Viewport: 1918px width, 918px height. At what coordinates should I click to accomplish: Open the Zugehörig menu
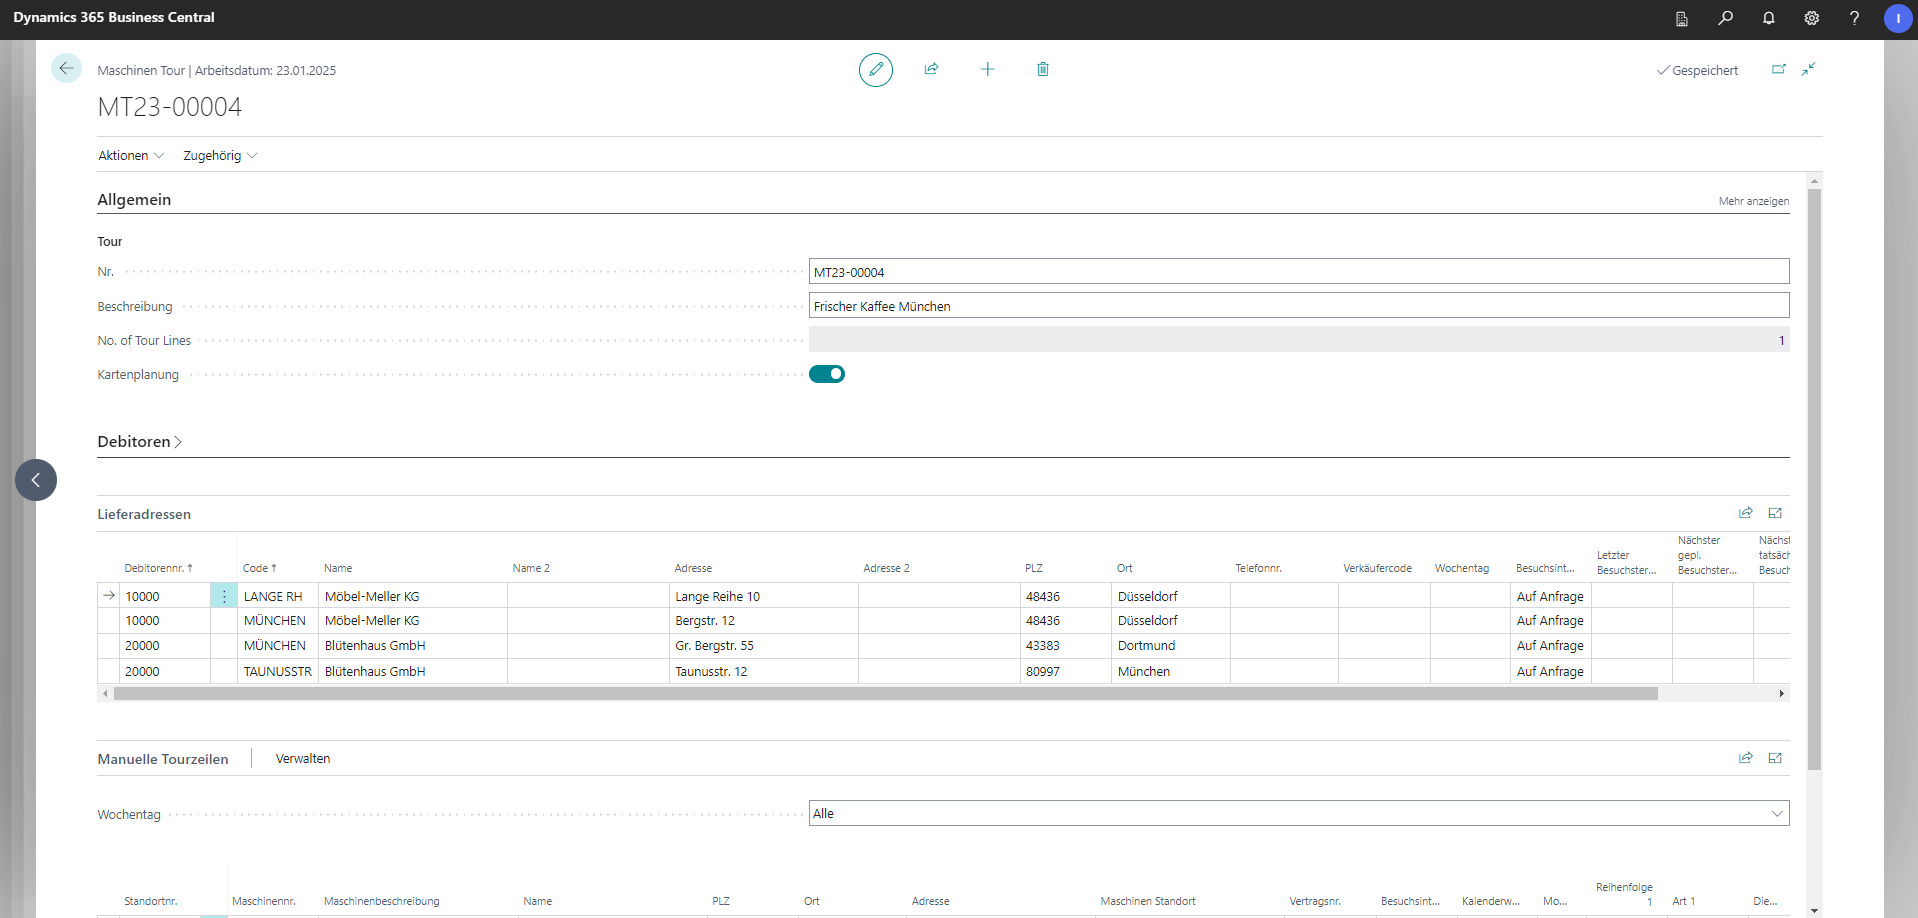(219, 156)
